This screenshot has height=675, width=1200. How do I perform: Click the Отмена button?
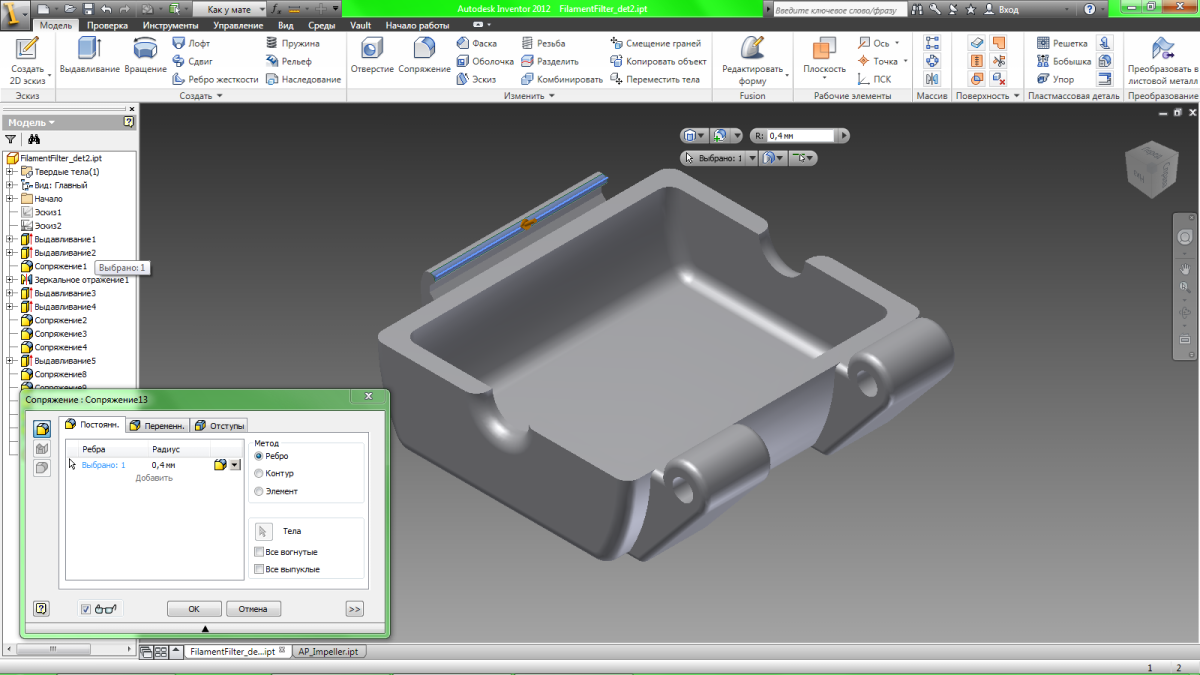[x=253, y=608]
